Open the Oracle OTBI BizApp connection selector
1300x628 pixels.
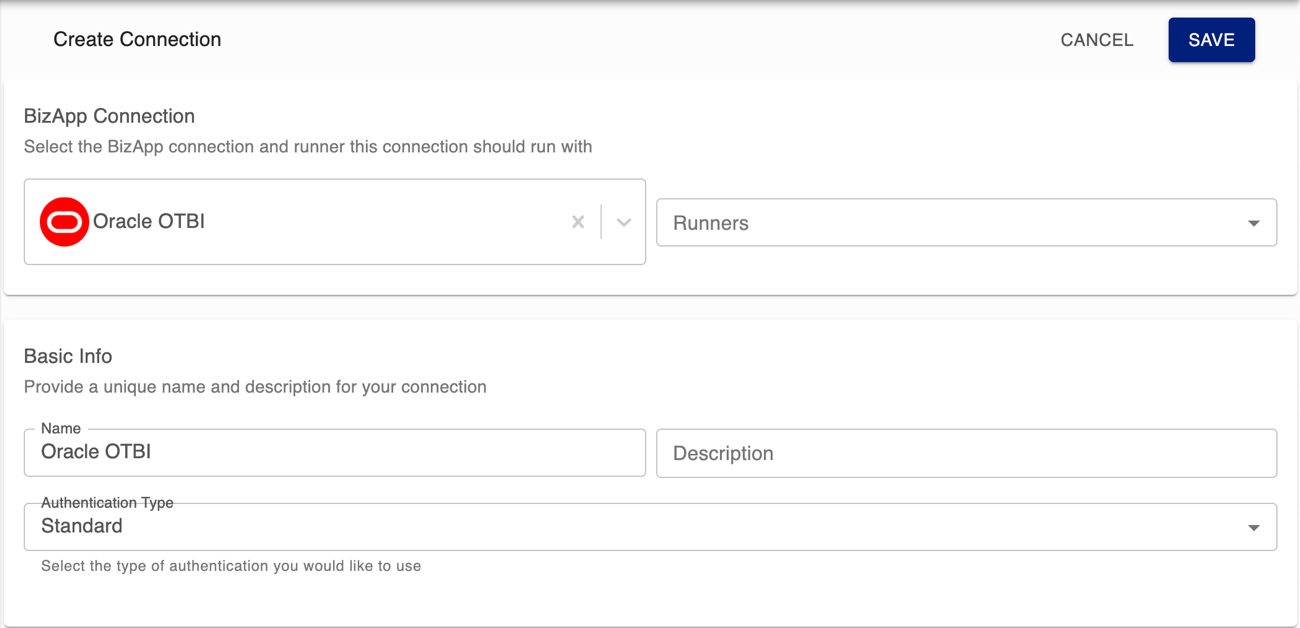point(300,221)
